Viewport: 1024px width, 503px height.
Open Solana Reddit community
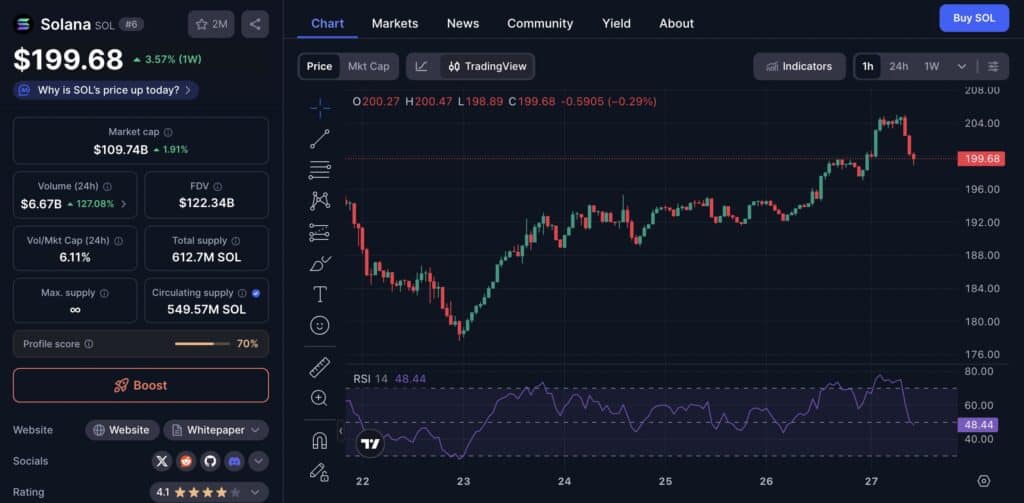pos(186,461)
